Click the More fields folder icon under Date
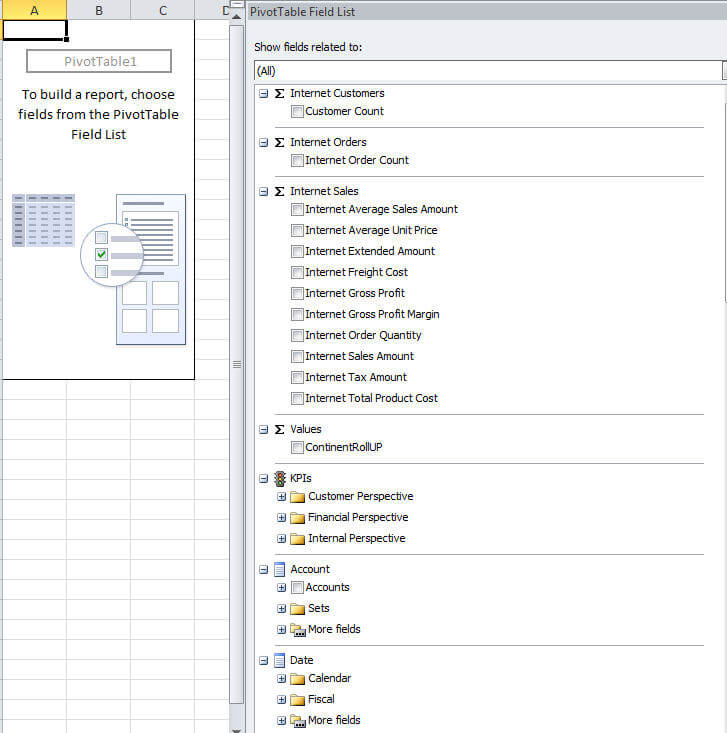Screen dimensions: 727x733 click(x=298, y=721)
